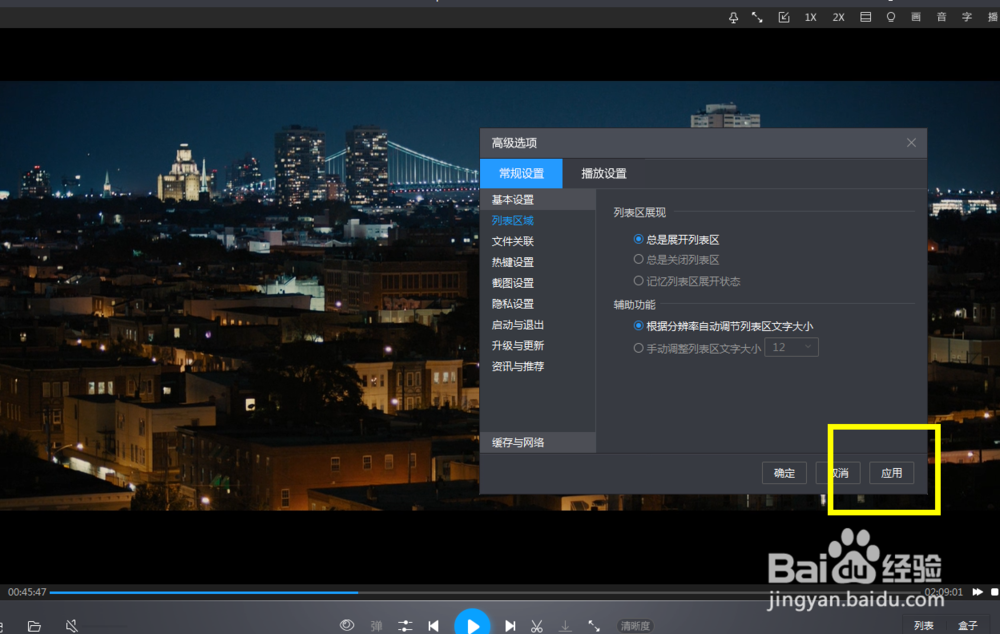Set video size to 1X
1000x634 pixels.
(x=811, y=18)
